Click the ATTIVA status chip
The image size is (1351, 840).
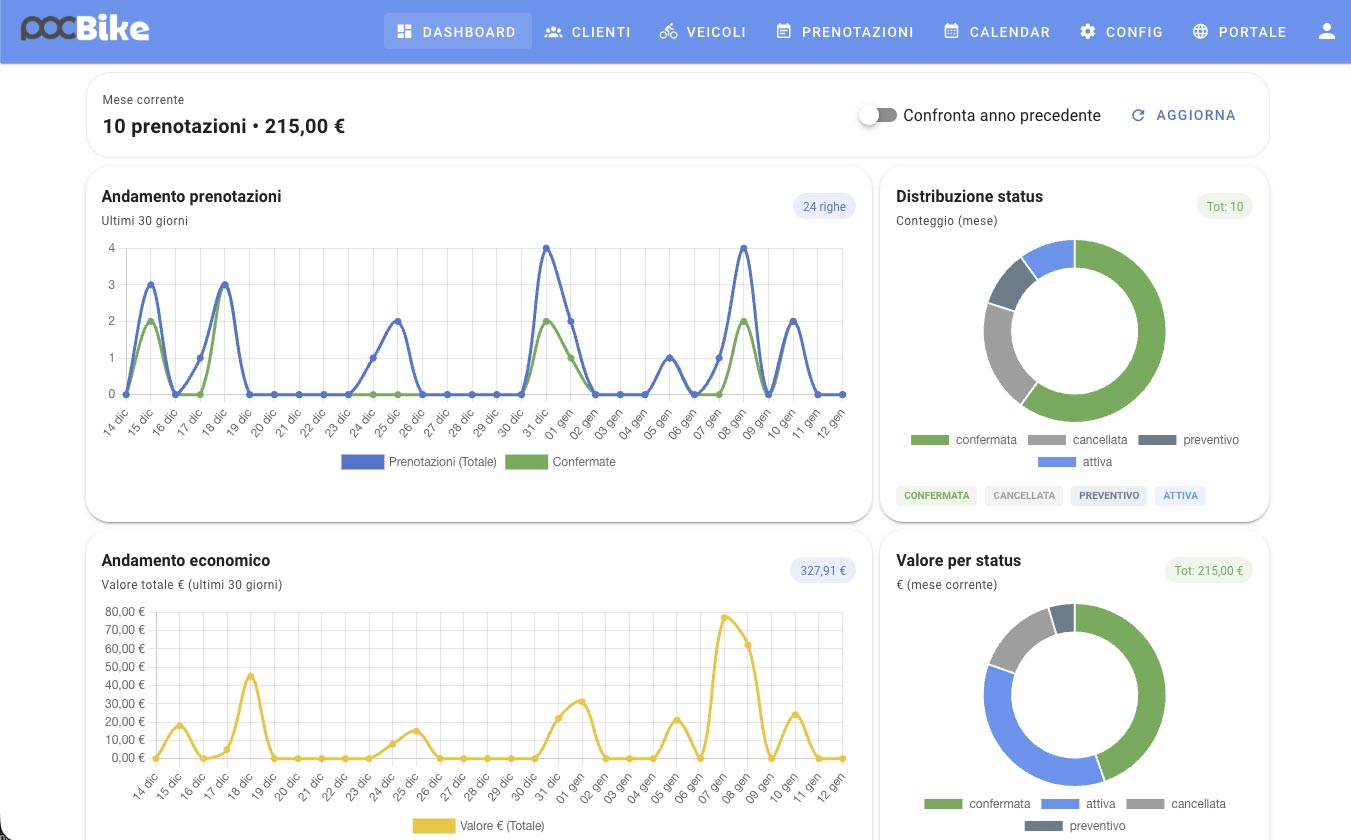point(1180,495)
